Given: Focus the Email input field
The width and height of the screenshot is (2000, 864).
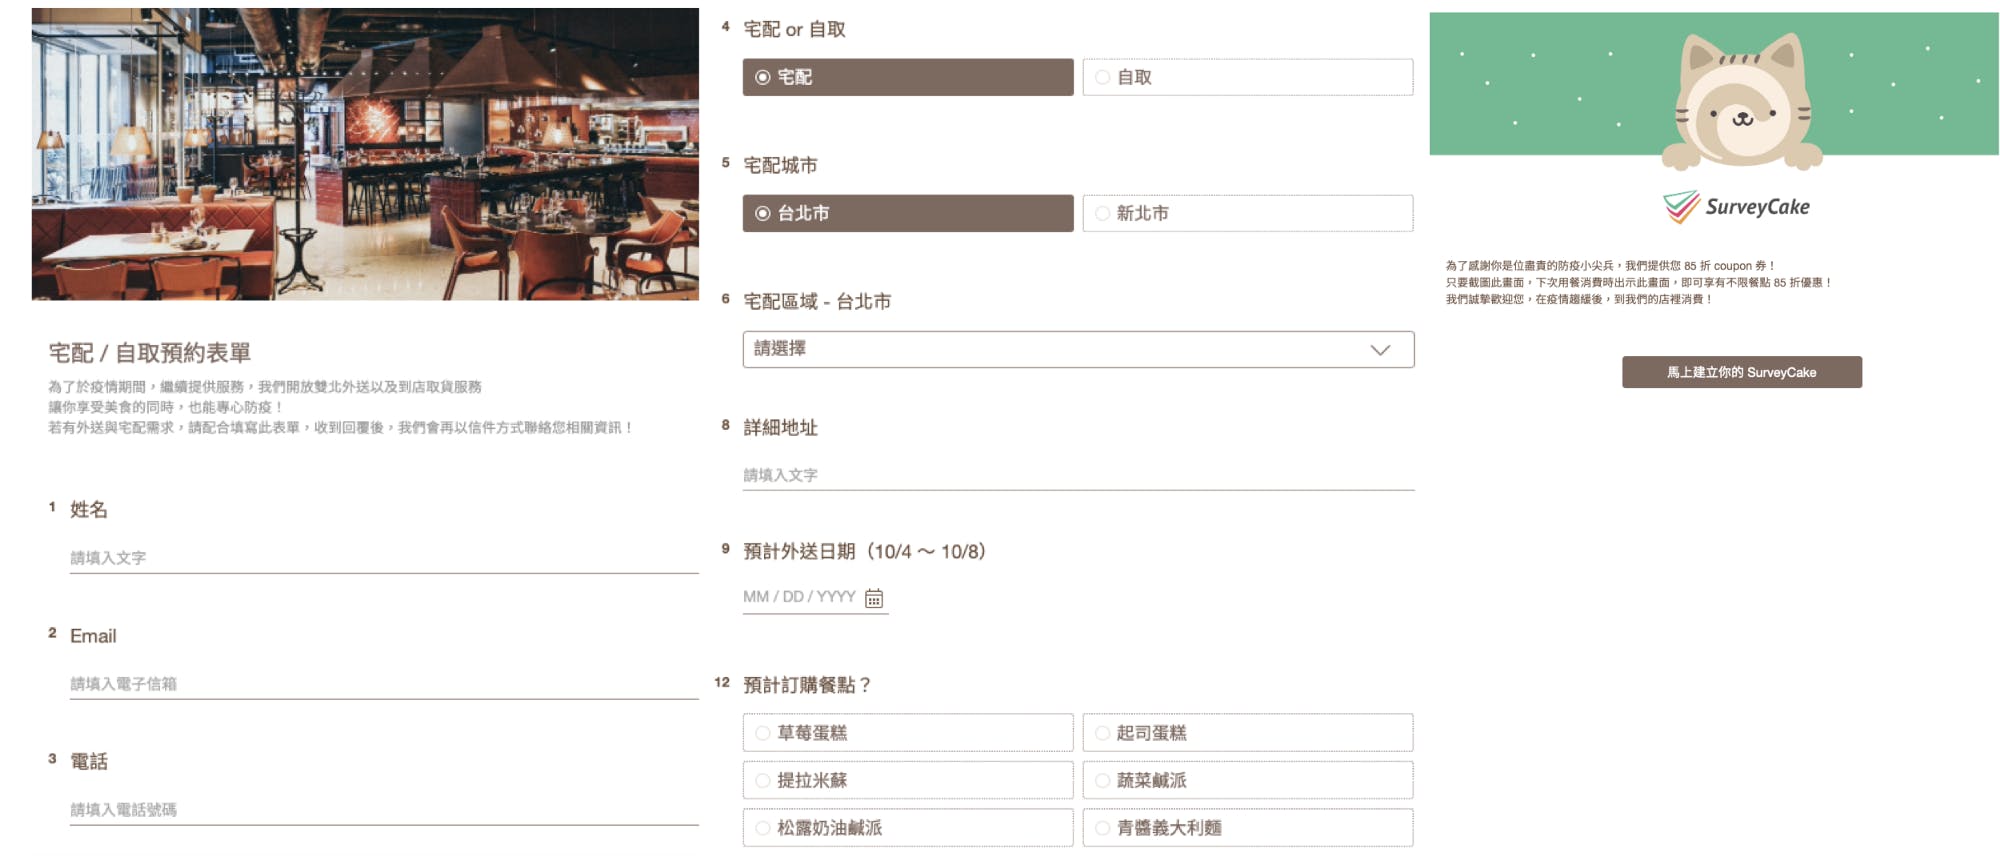Looking at the screenshot, I should (x=384, y=684).
